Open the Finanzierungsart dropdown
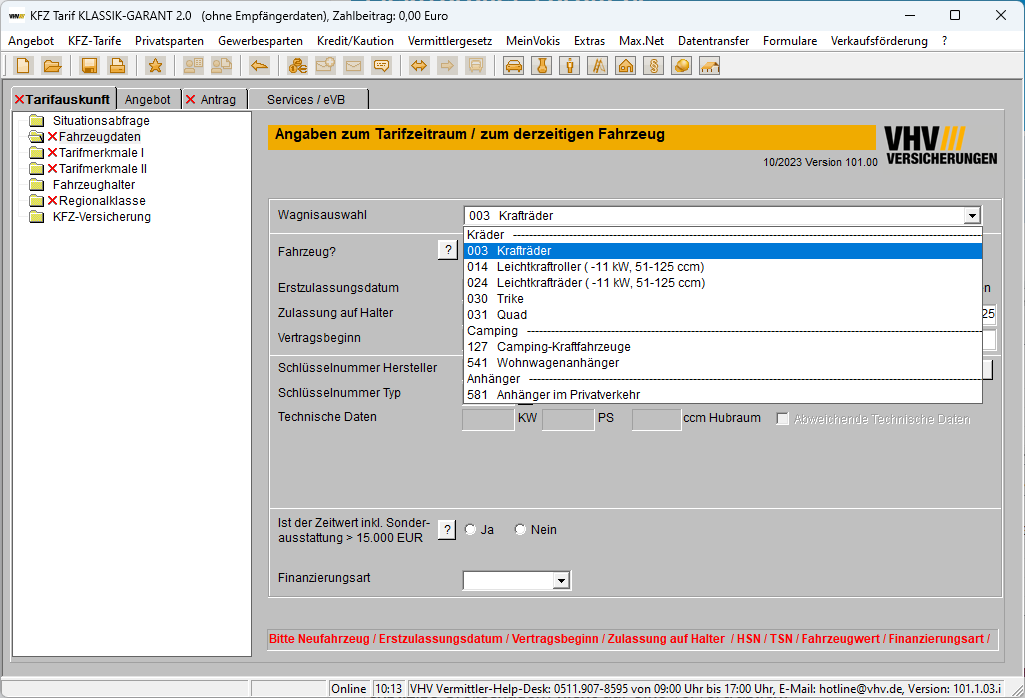Image resolution: width=1025 pixels, height=698 pixels. click(561, 580)
